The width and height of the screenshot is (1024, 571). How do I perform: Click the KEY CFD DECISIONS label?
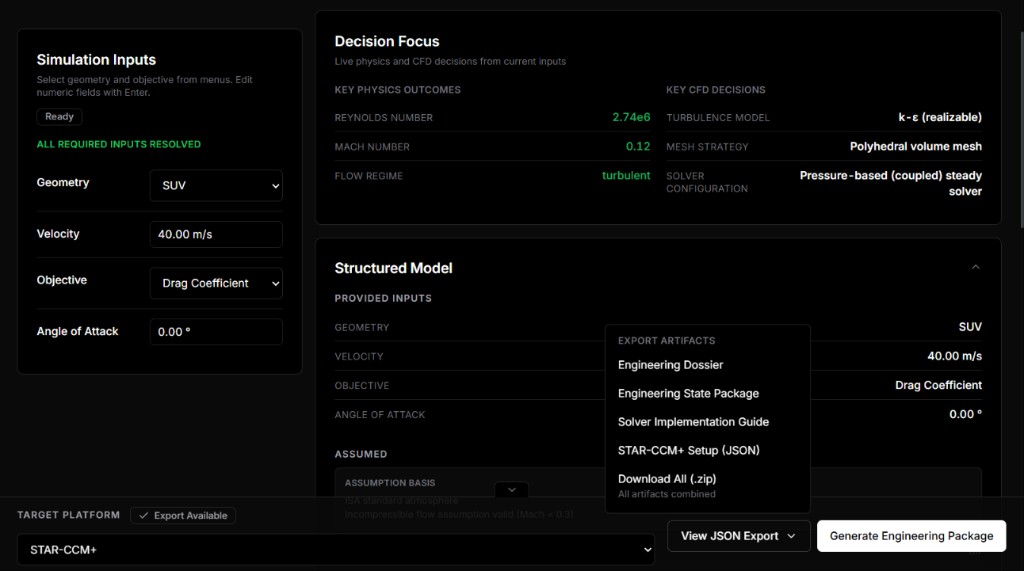tap(716, 90)
